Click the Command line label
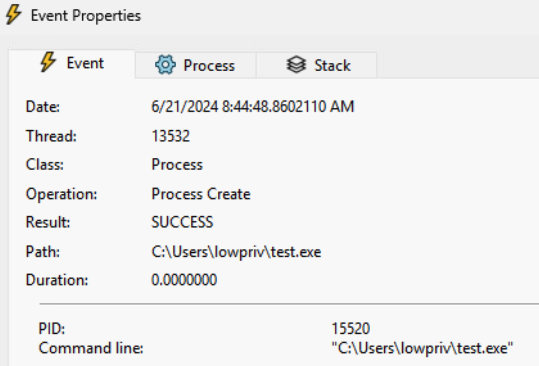The image size is (539, 366). pos(91,348)
